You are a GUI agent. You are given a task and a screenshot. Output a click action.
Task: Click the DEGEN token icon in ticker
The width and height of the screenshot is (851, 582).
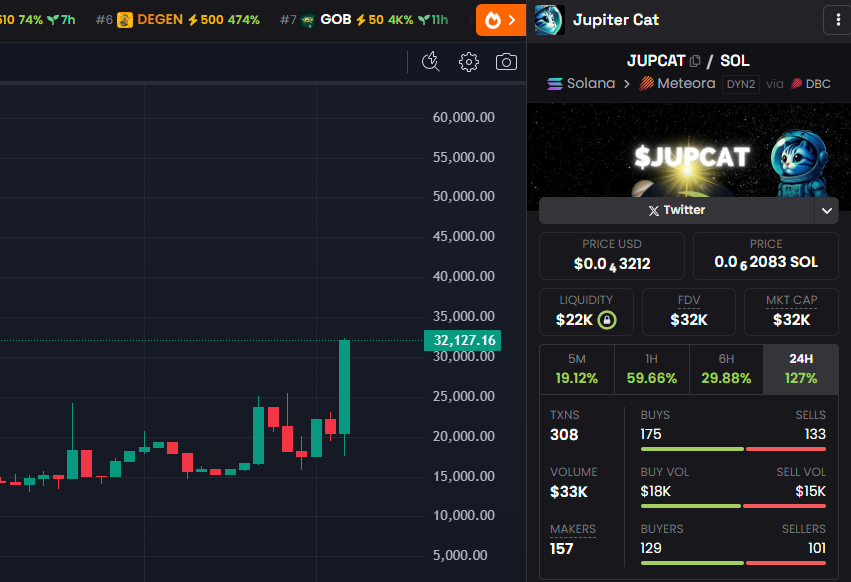point(125,21)
